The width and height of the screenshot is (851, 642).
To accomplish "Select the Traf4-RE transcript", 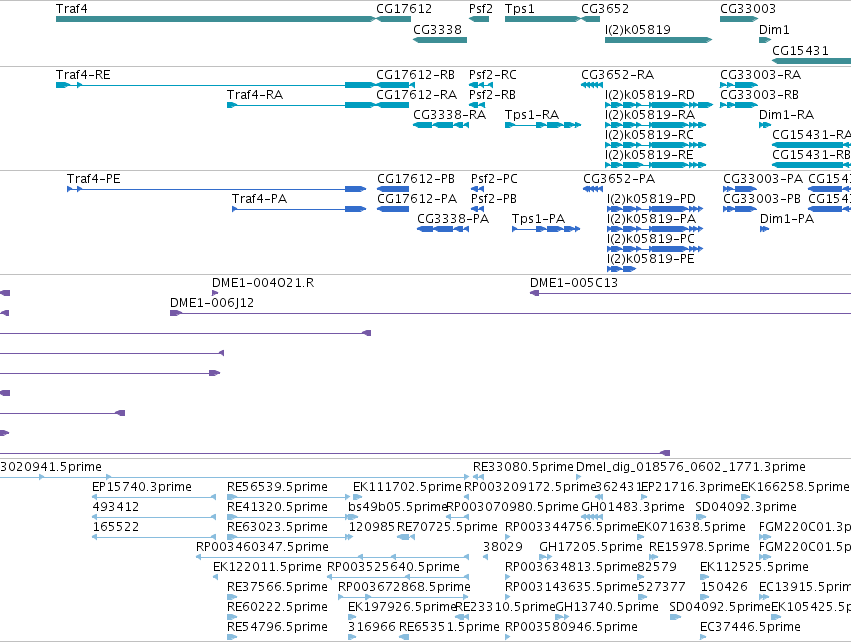I will 215,85.
